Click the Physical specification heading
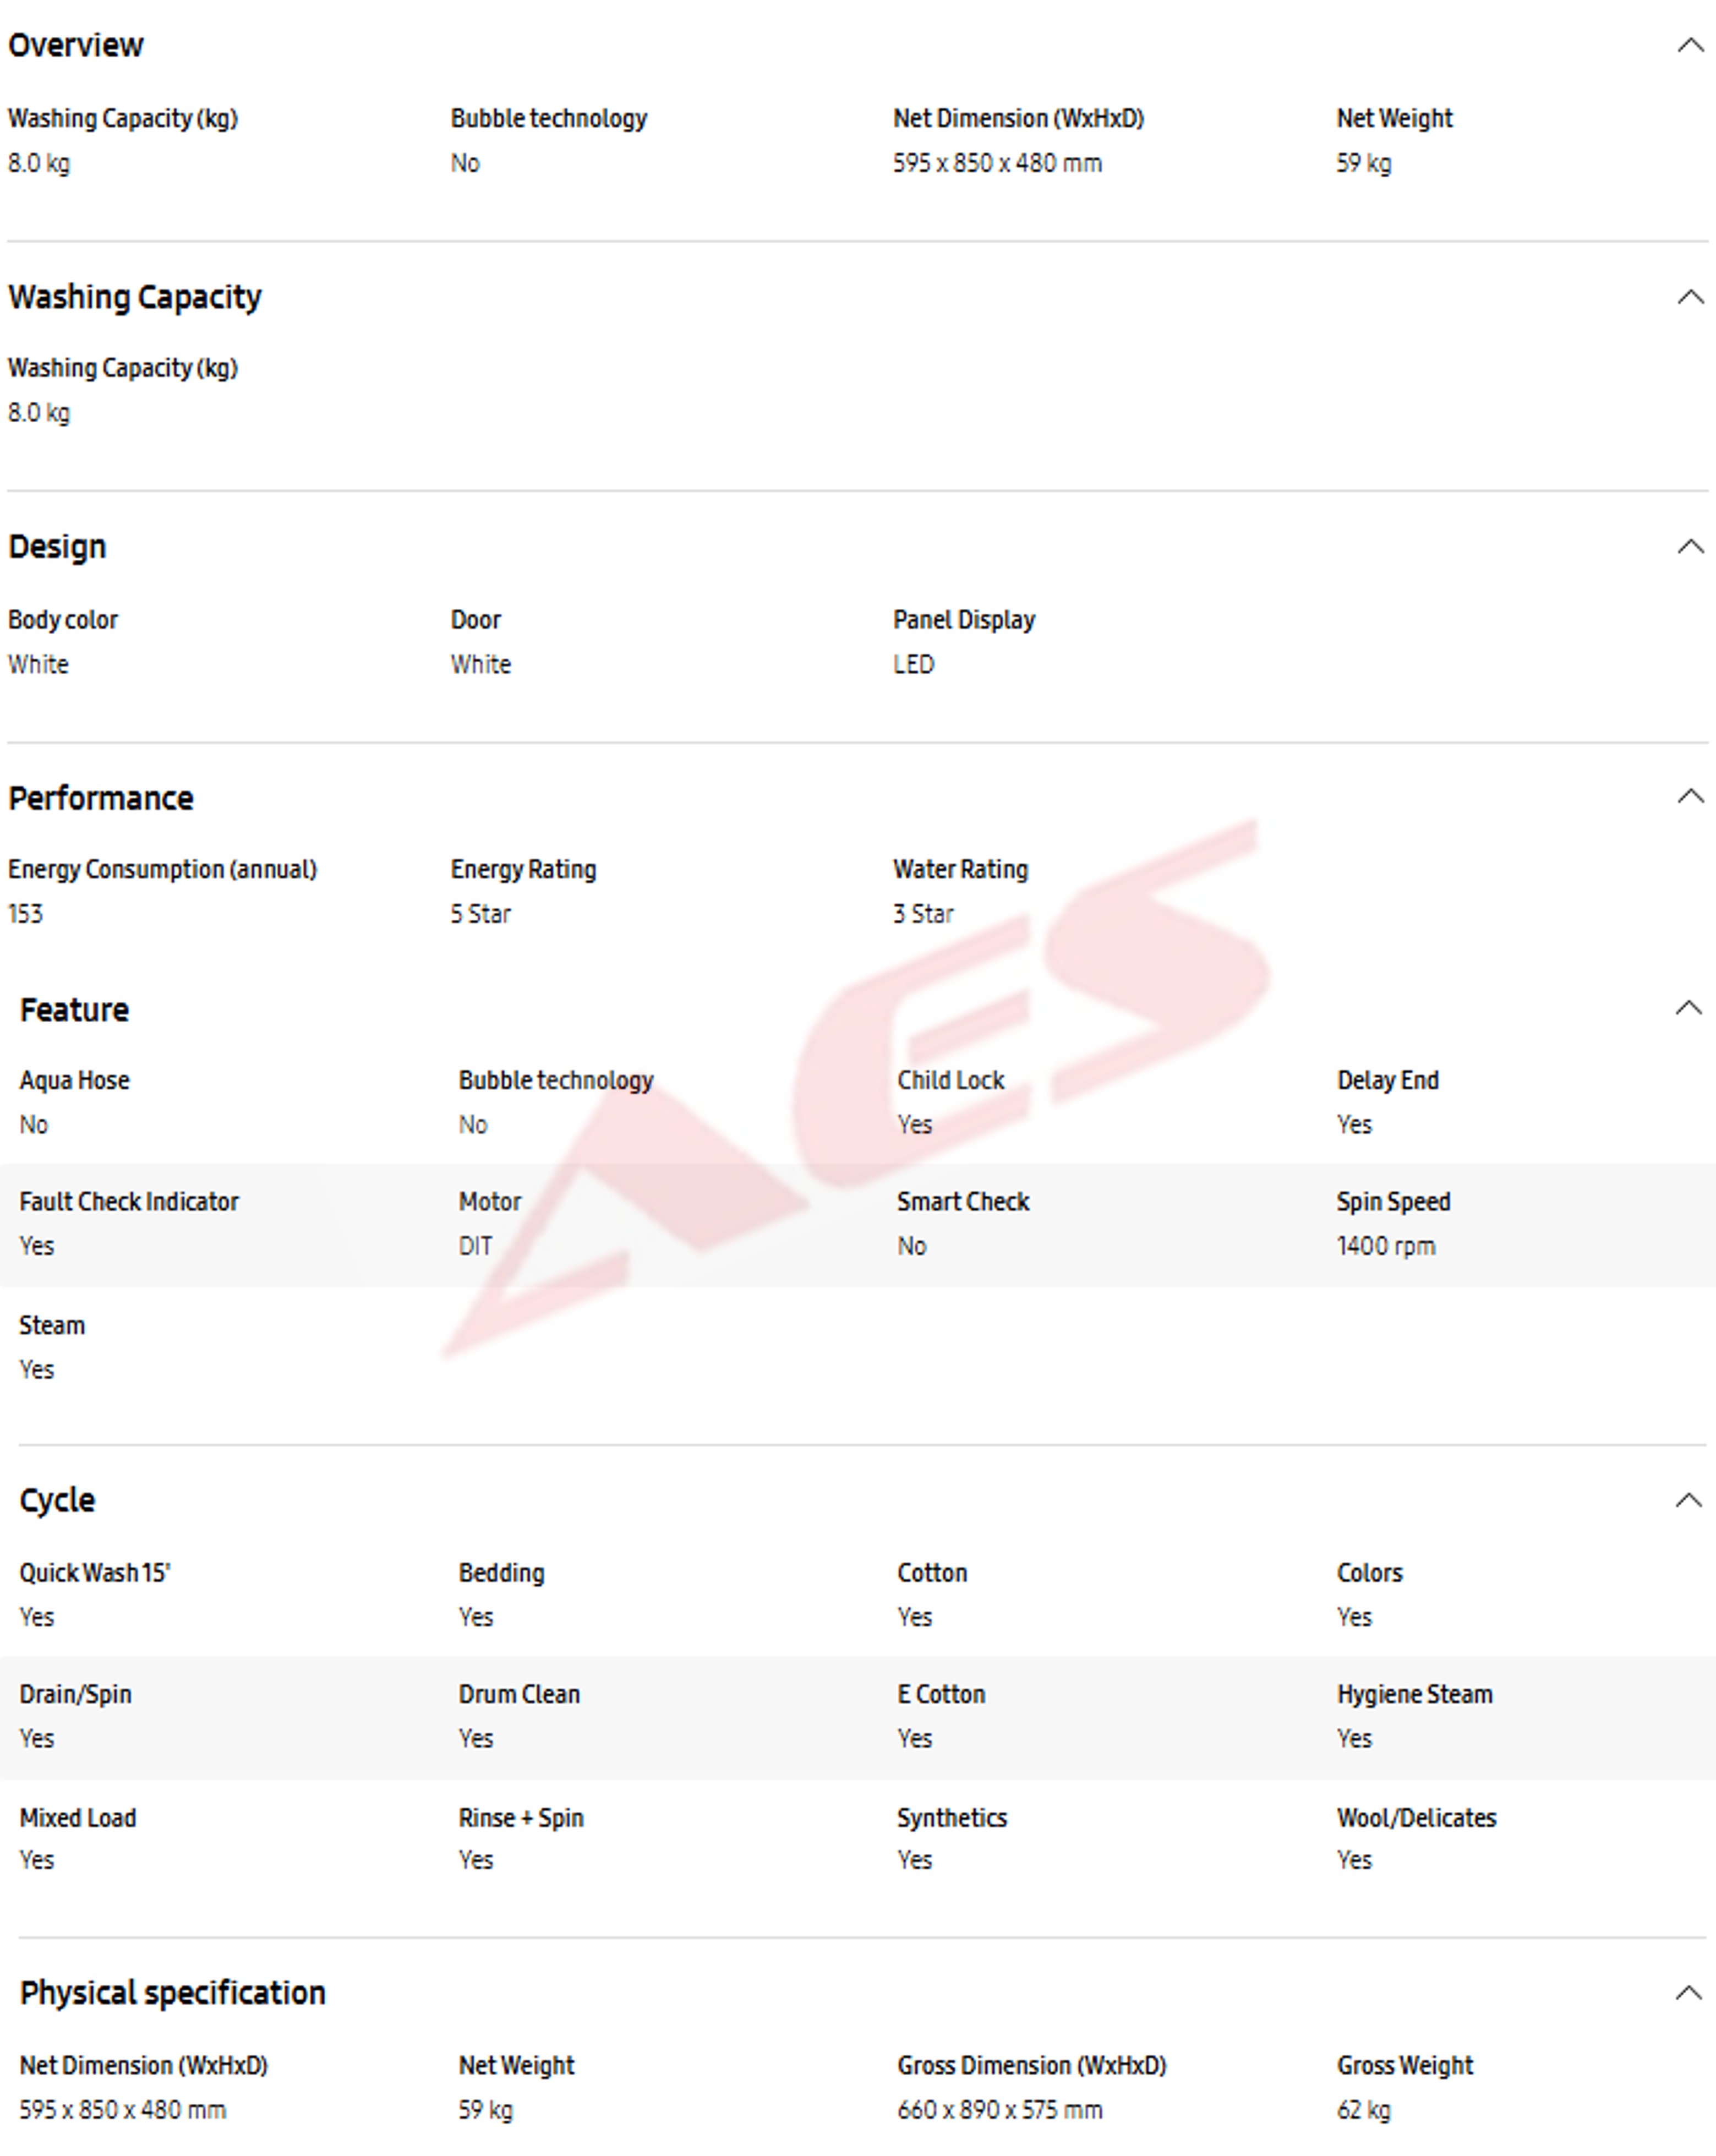Screen dimensions: 1716x2156 173,1993
